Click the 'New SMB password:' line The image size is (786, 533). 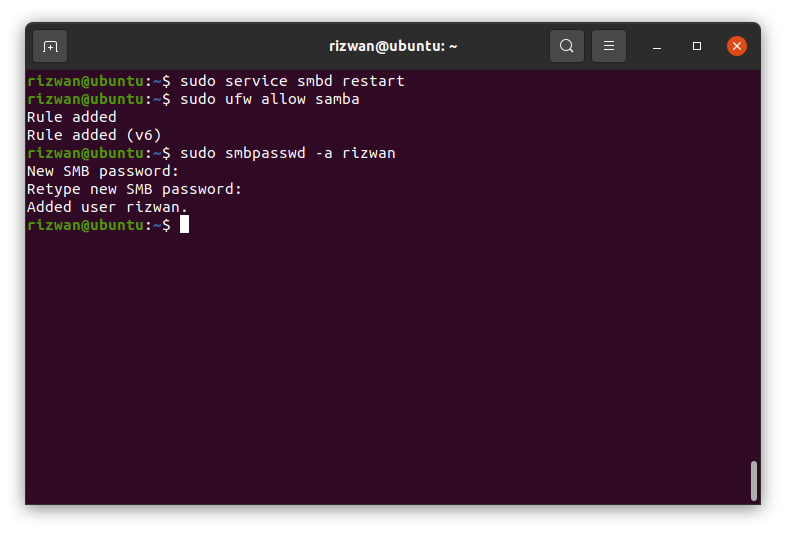pos(103,171)
